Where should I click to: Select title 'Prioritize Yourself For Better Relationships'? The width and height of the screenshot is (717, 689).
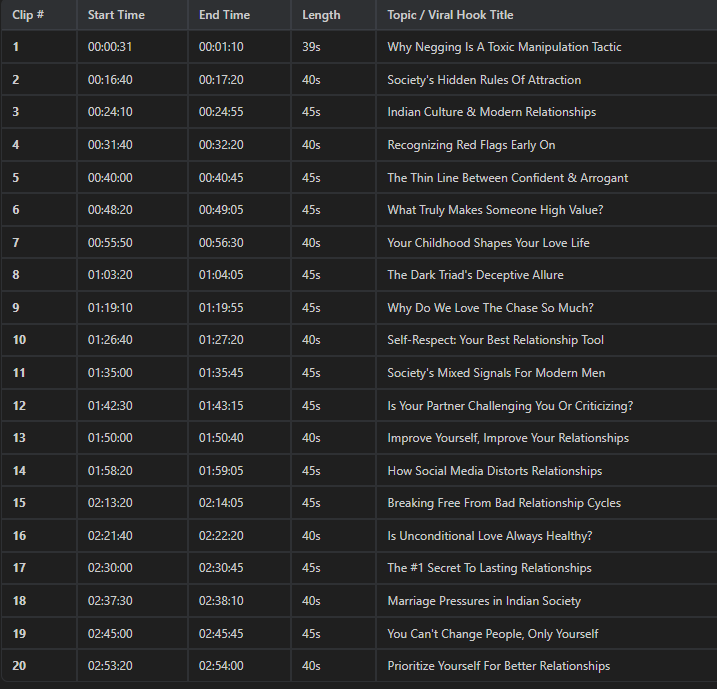coord(498,665)
